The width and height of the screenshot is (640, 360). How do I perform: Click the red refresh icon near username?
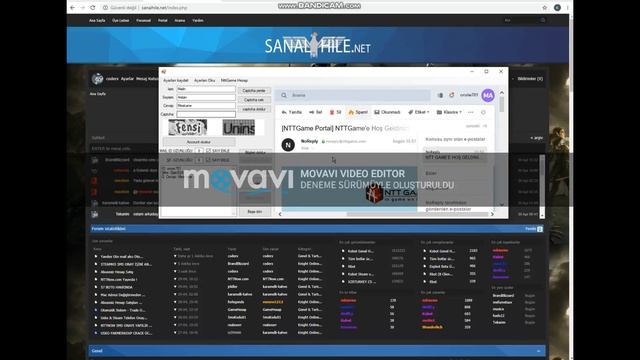451,95
